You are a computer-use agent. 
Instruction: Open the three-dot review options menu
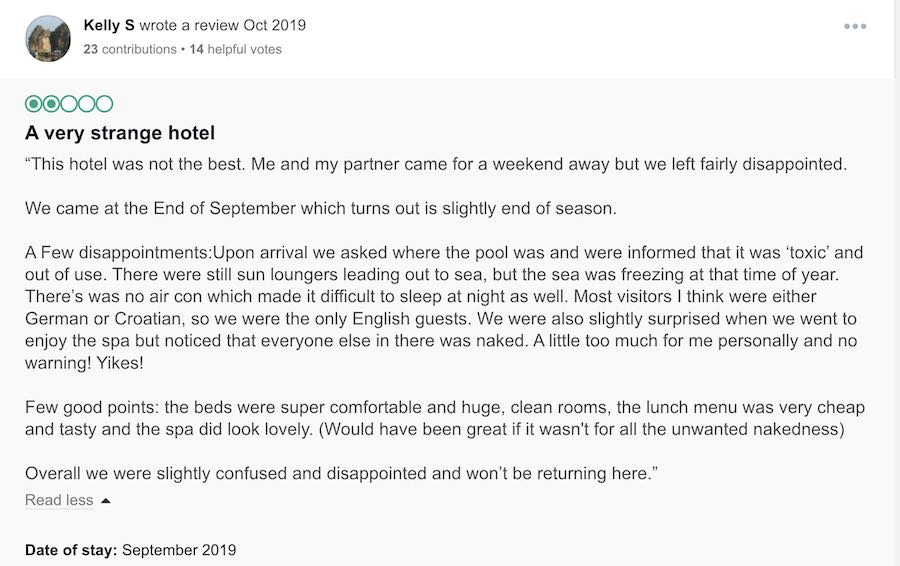tap(855, 27)
